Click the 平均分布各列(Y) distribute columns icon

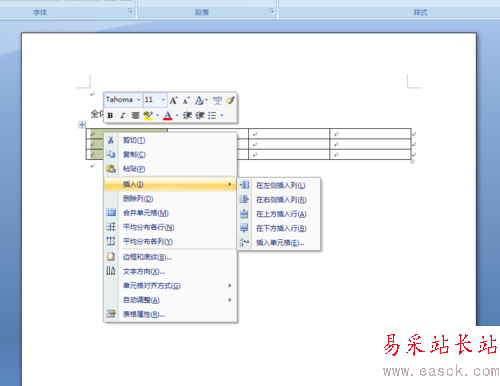[111, 241]
